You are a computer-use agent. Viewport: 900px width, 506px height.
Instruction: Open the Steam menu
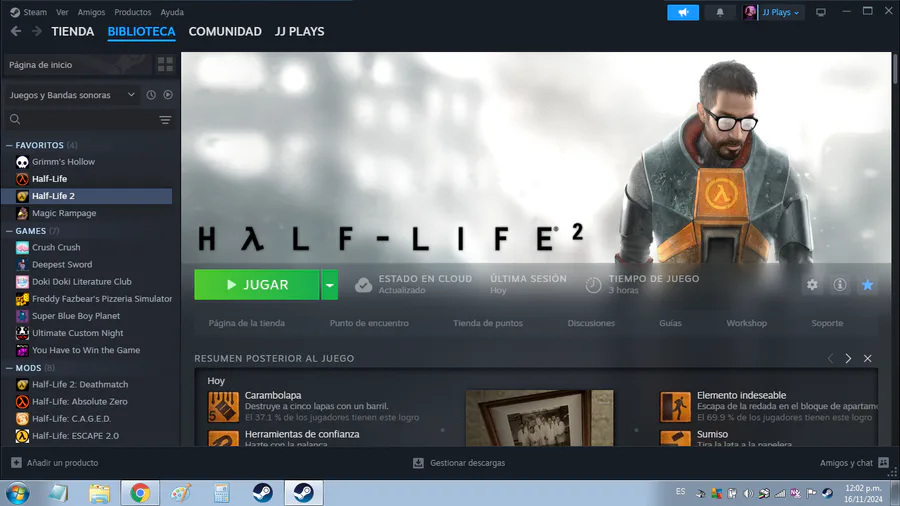(29, 12)
